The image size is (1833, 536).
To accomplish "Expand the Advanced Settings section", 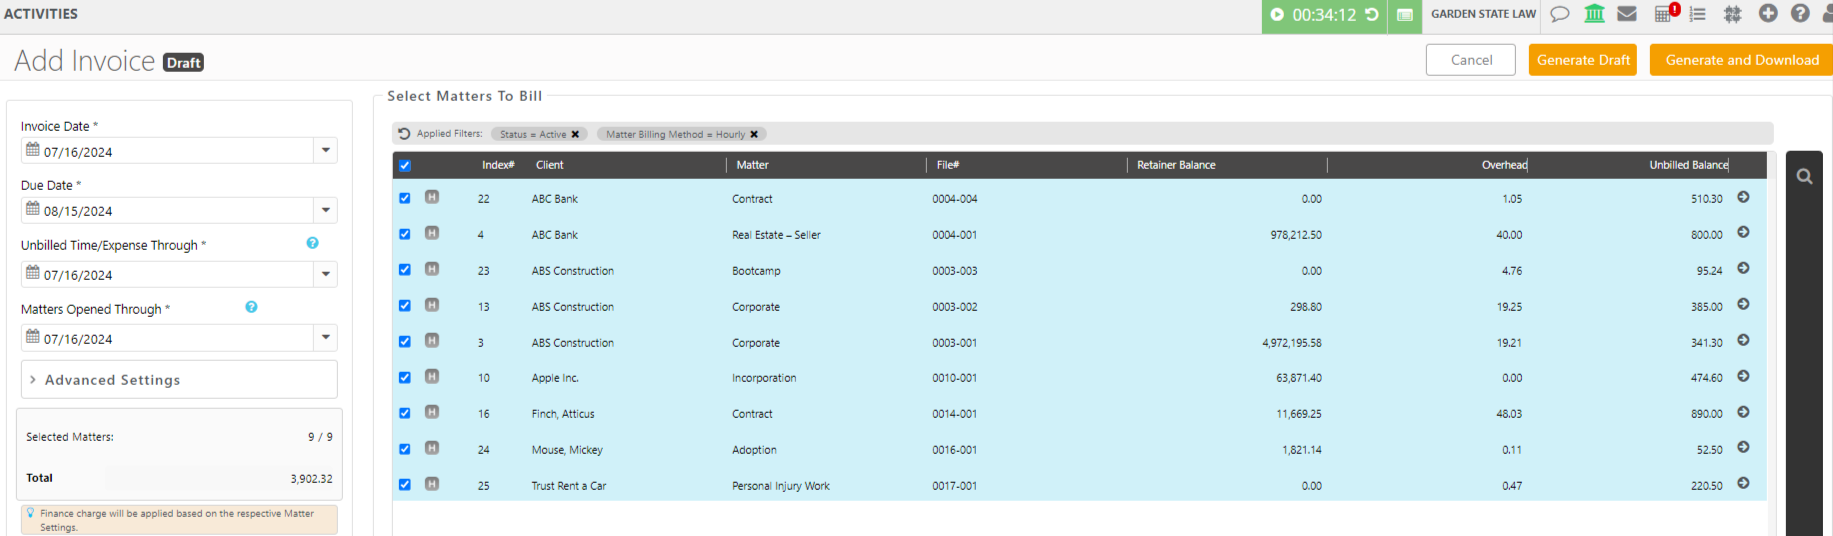I will coord(112,380).
